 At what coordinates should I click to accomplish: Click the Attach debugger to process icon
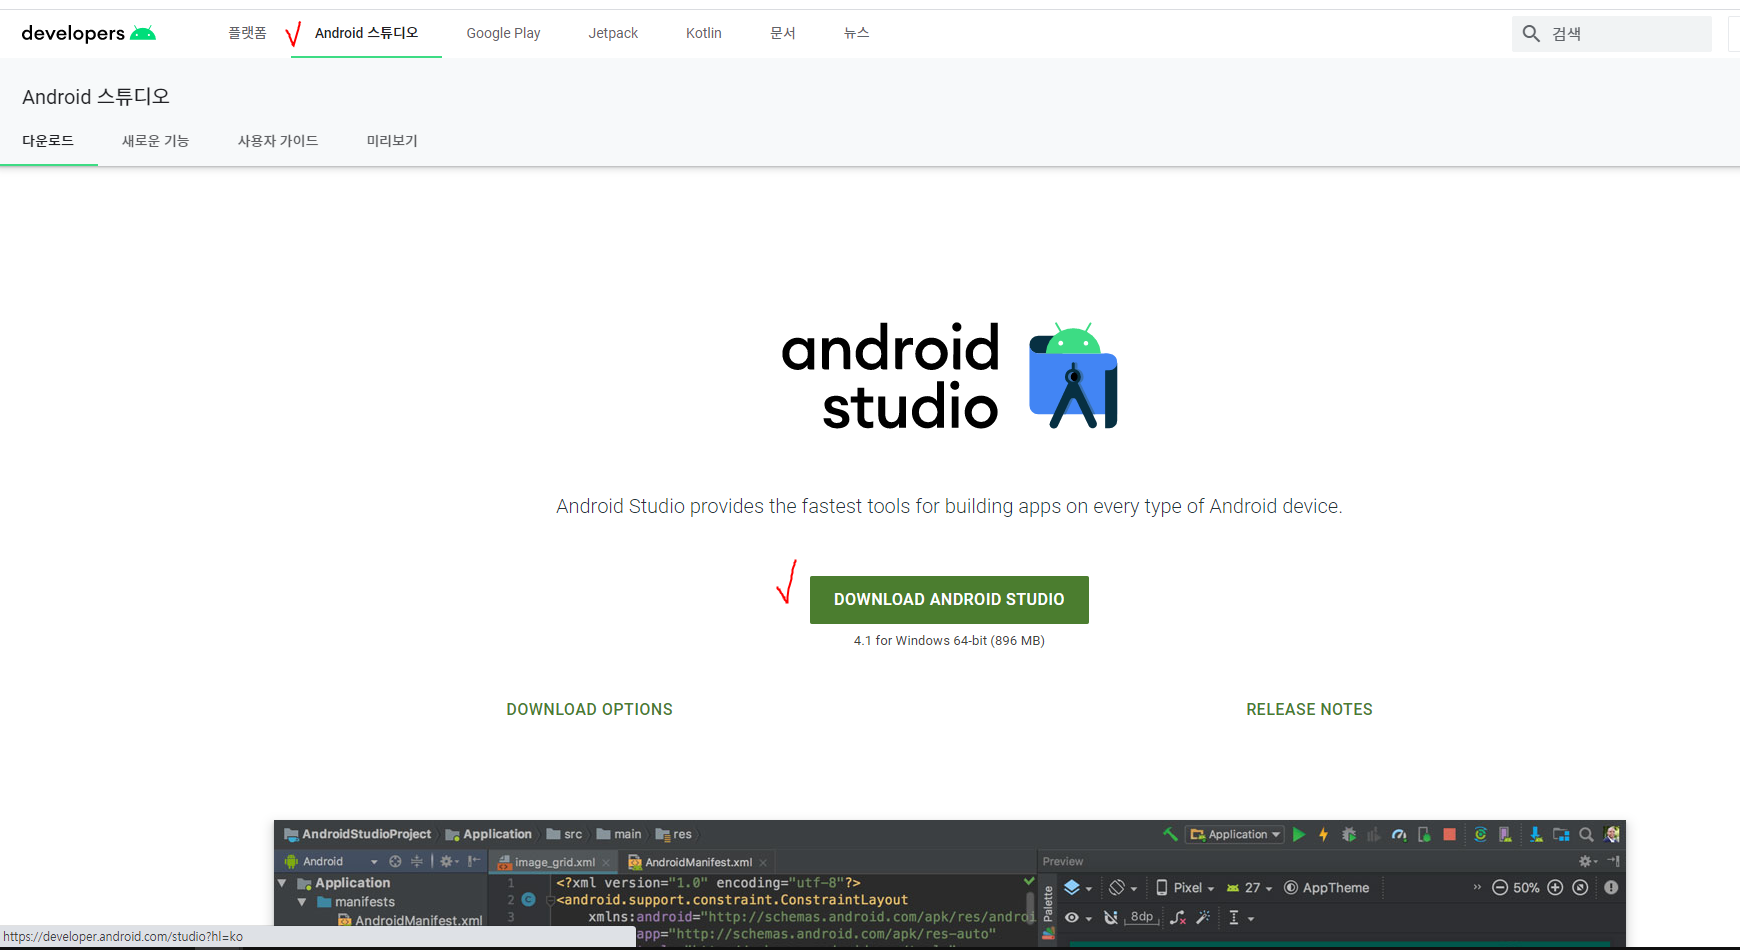pos(1424,834)
